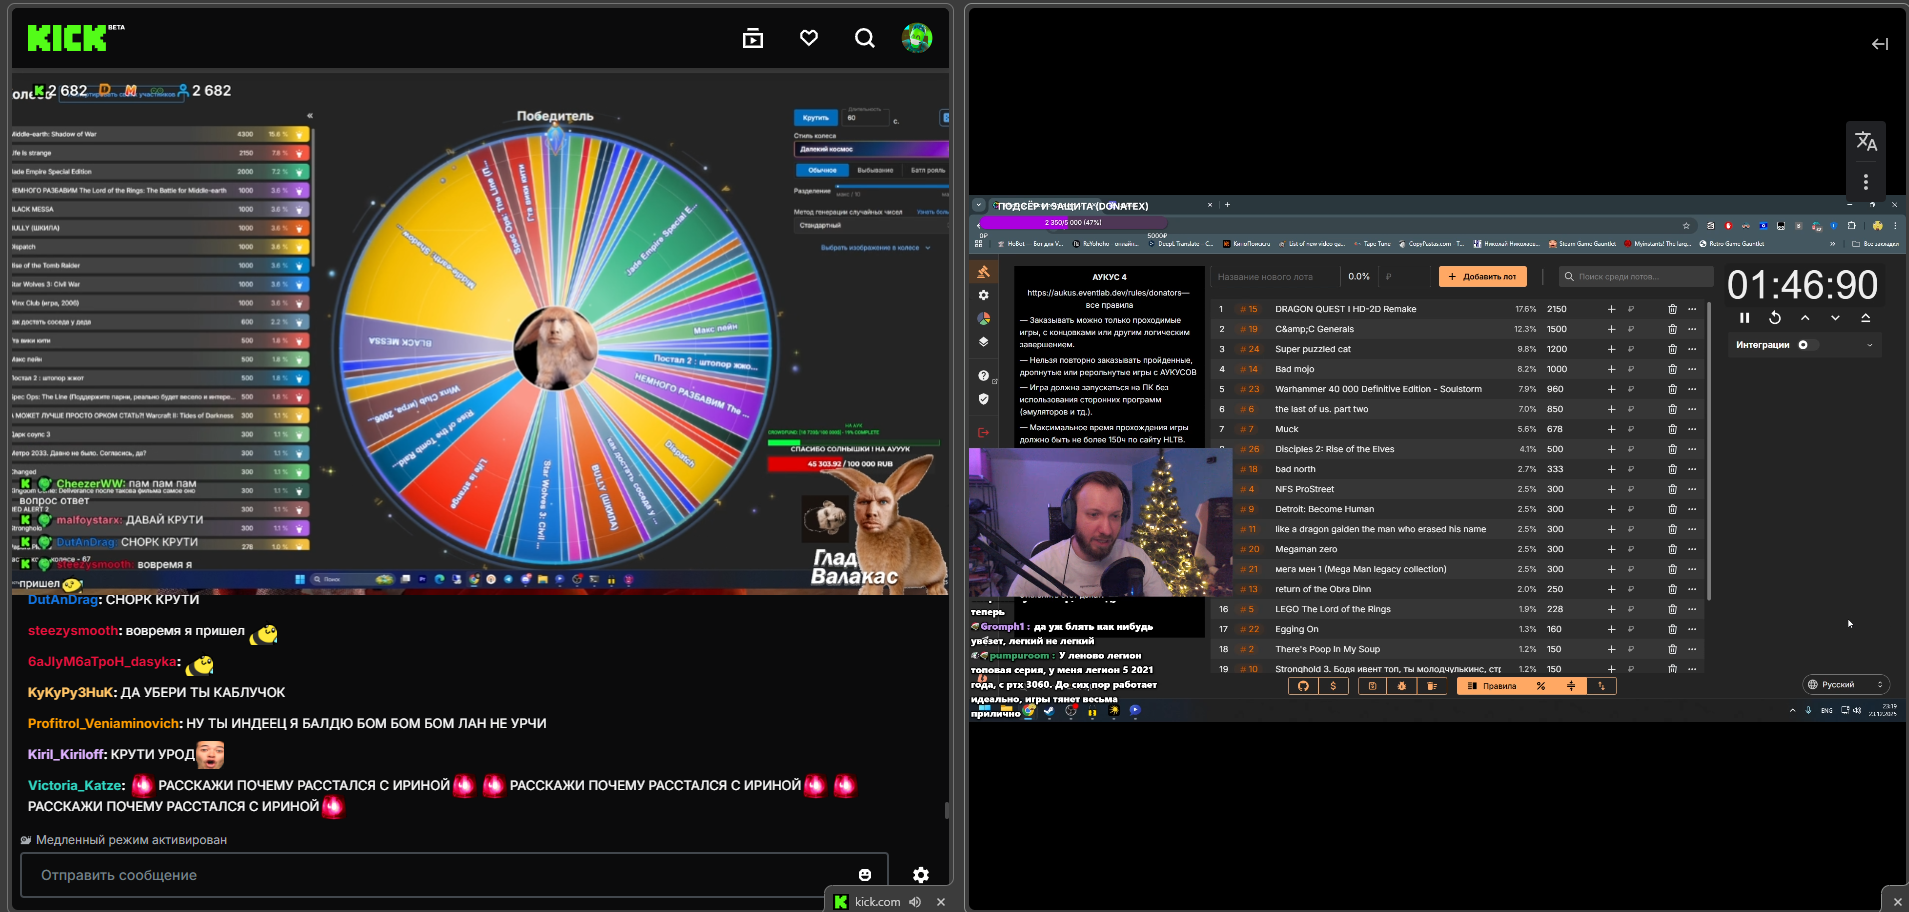Open the heart Following icon in Kick header
Screen dimensions: 1909x912
(x=809, y=38)
